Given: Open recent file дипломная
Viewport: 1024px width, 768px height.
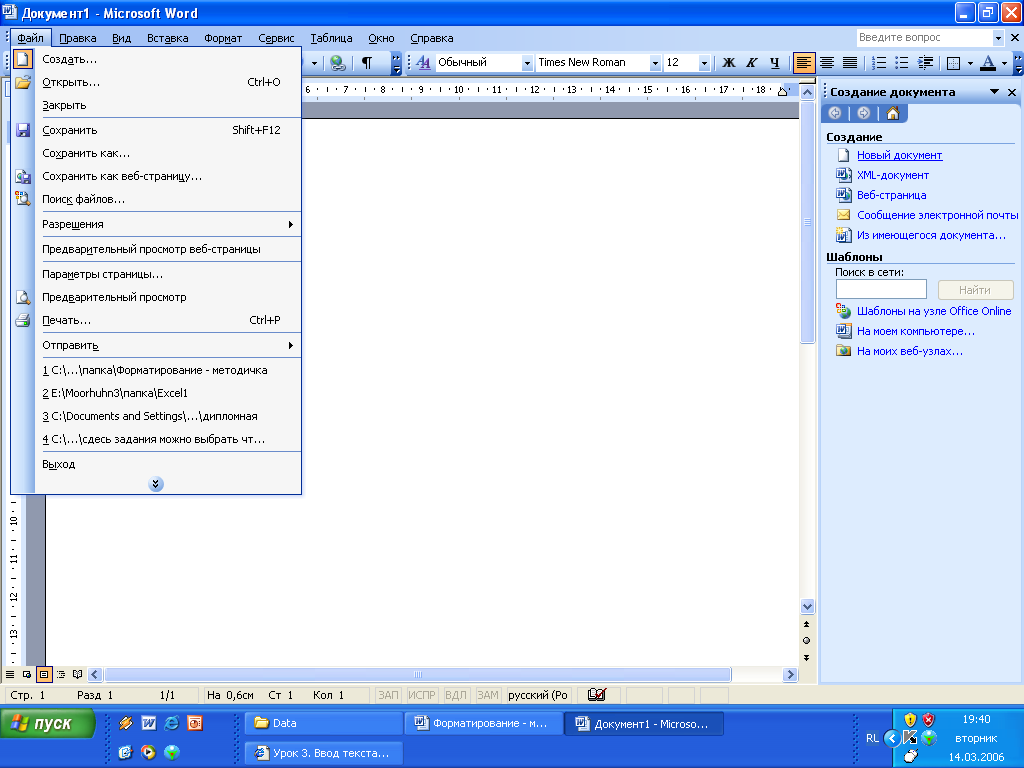Looking at the screenshot, I should (x=156, y=416).
